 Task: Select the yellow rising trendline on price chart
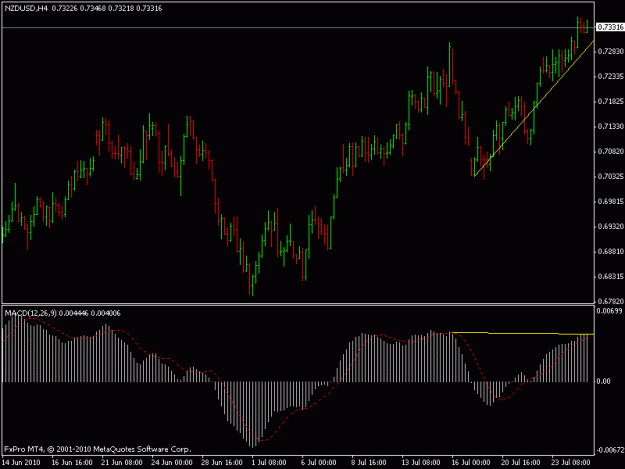pos(534,108)
